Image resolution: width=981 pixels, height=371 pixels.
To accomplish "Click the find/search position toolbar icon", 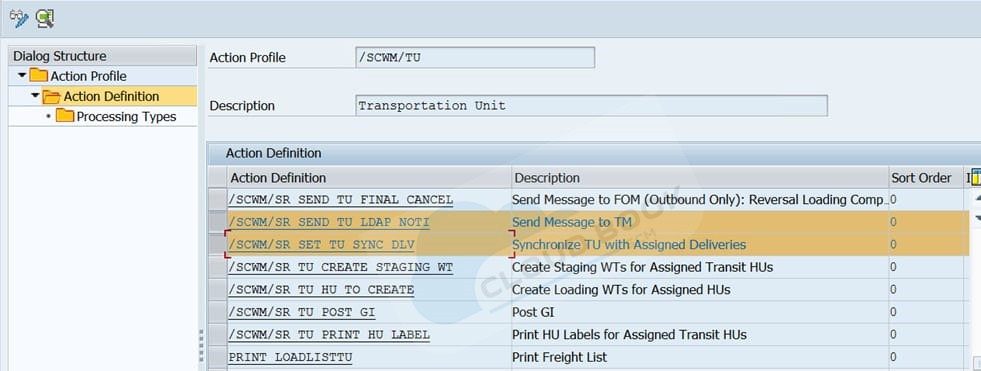I will pyautogui.click(x=44, y=18).
